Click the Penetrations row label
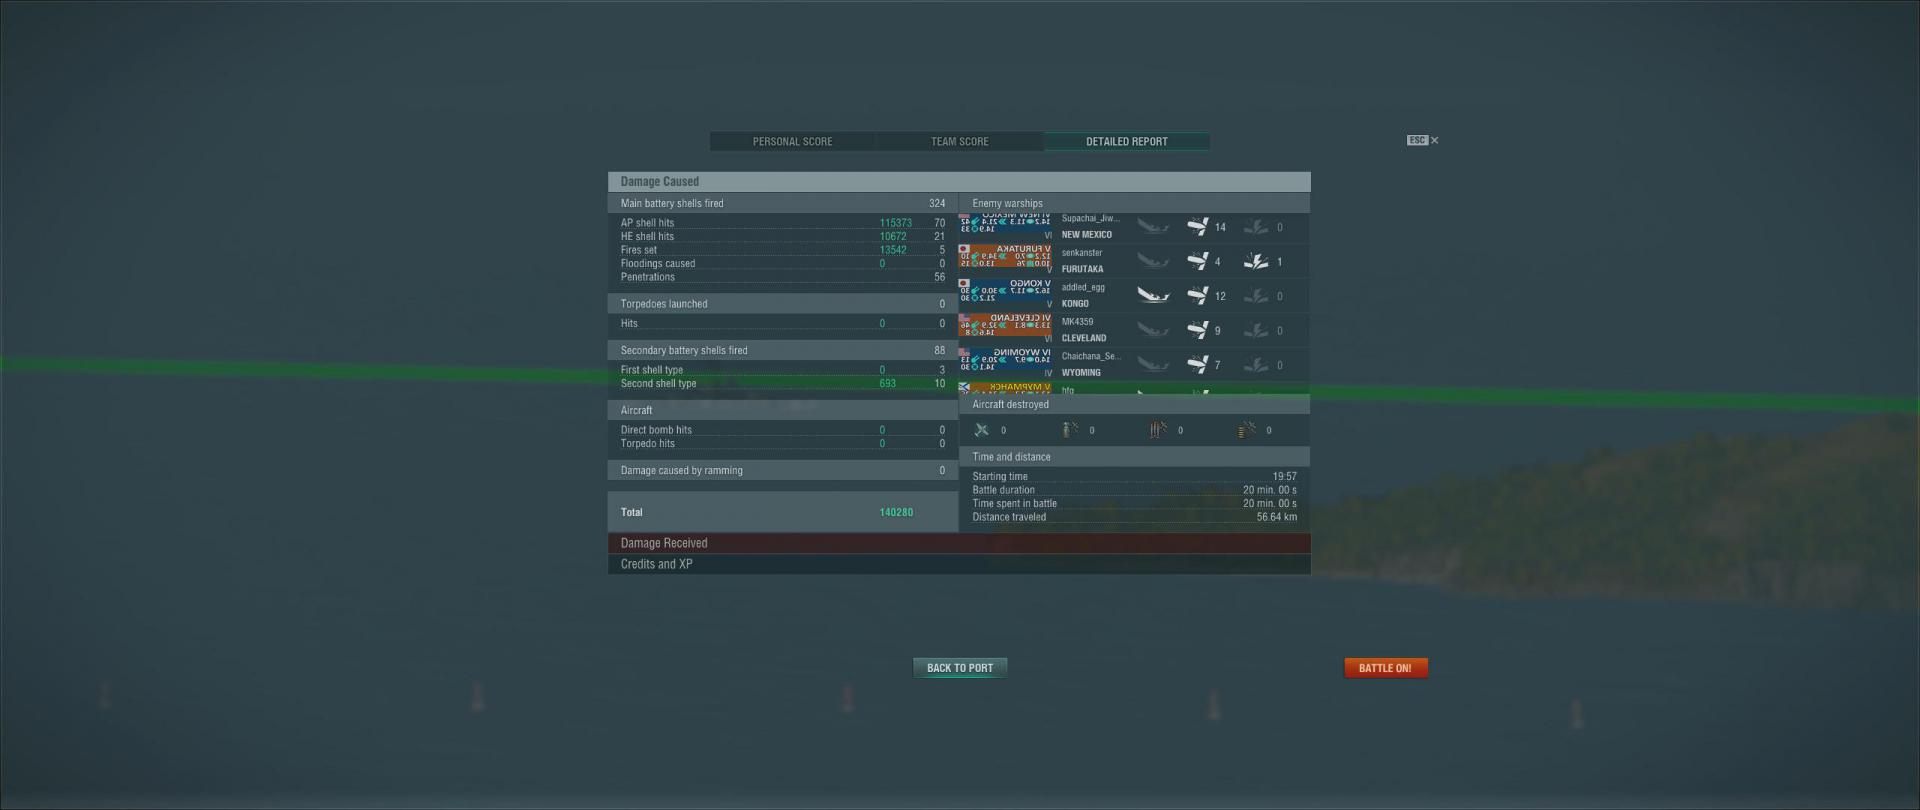This screenshot has height=810, width=1920. (x=647, y=277)
